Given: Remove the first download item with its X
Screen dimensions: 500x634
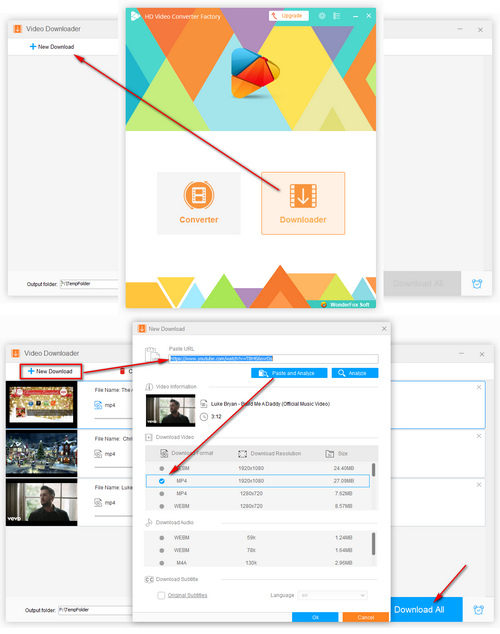Looking at the screenshot, I should tap(479, 387).
